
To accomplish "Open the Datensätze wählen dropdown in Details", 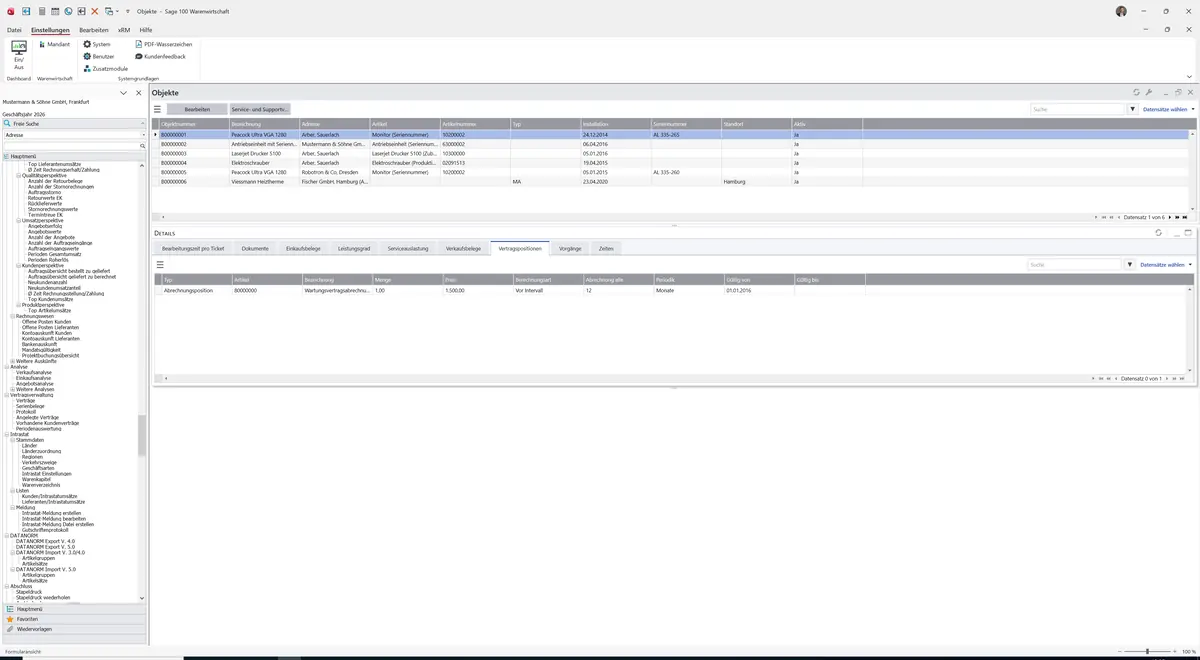I will pyautogui.click(x=1166, y=265).
